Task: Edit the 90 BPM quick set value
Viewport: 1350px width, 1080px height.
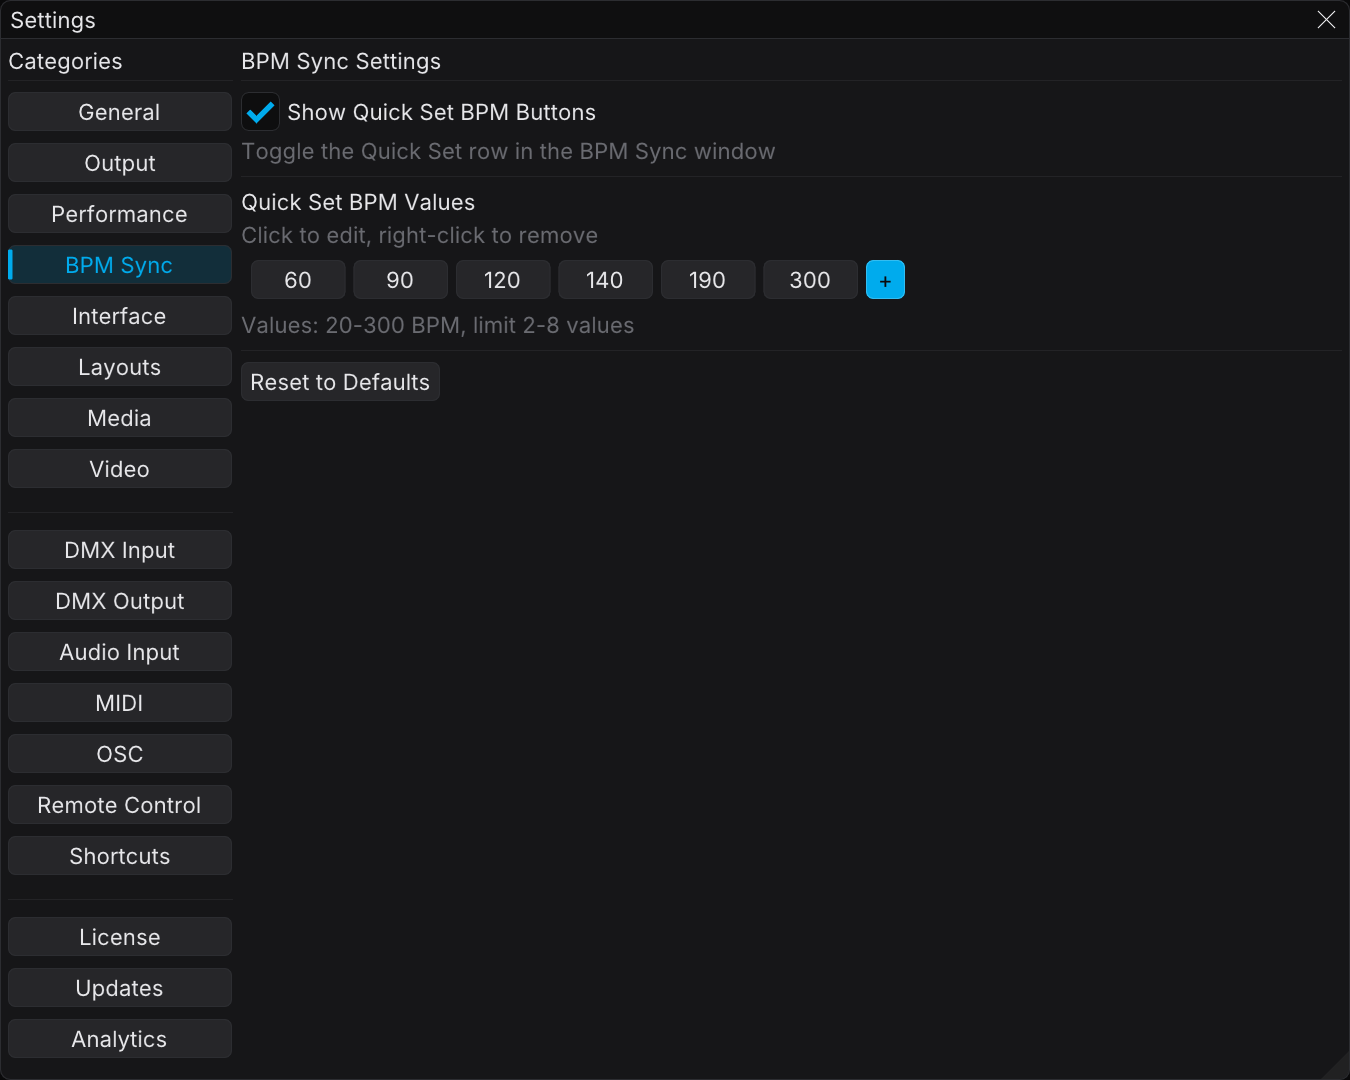Action: click(x=400, y=280)
